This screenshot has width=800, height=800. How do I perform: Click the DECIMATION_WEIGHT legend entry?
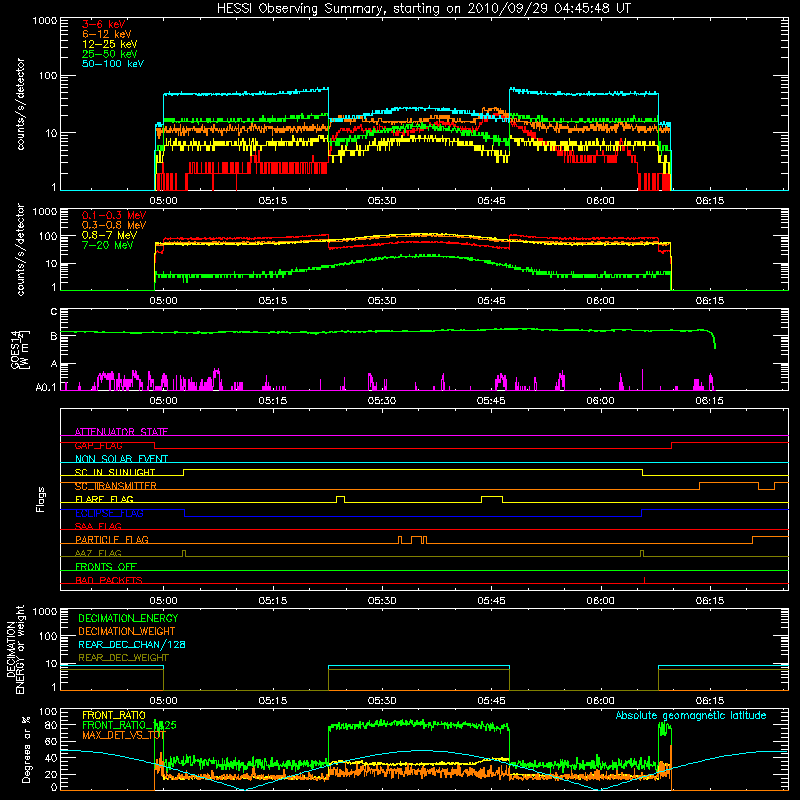click(x=127, y=631)
